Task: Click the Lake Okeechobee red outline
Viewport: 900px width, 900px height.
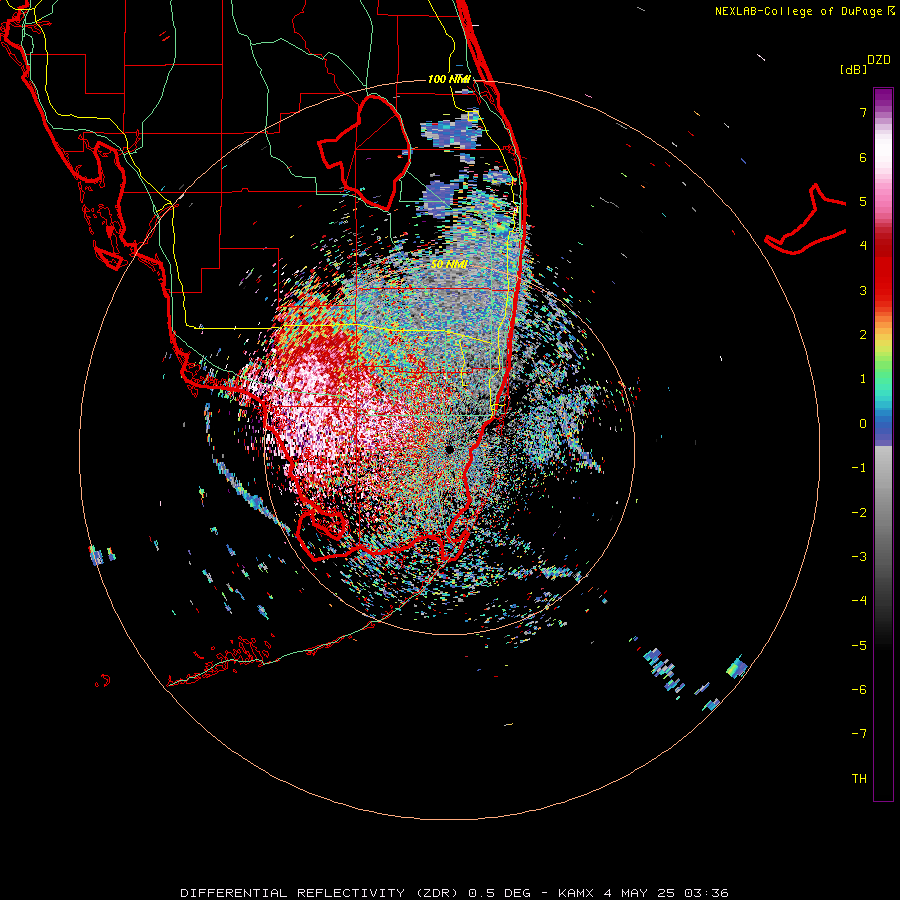Action: [364, 152]
